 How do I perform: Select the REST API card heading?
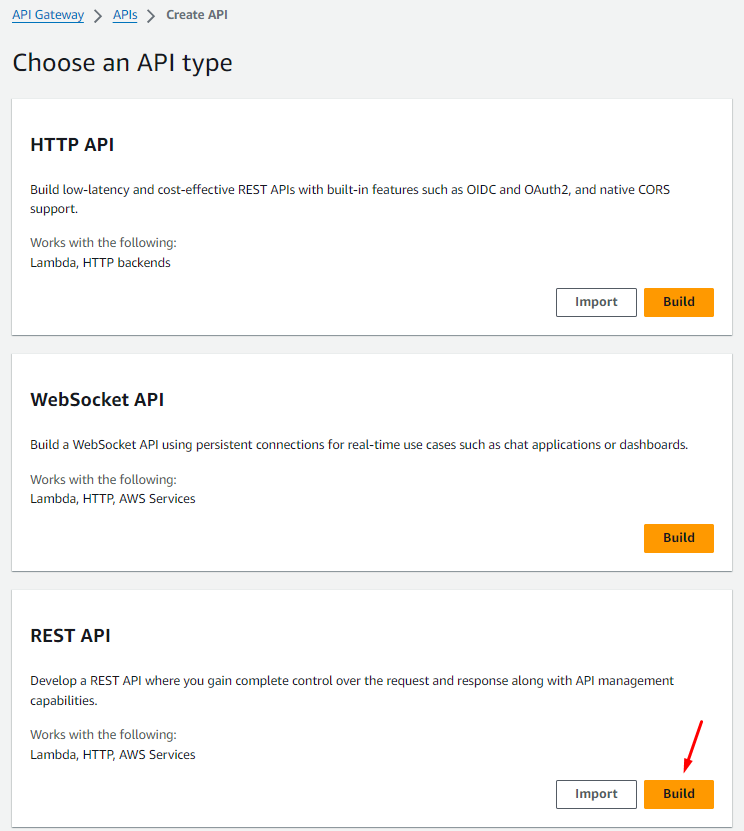pyautogui.click(x=70, y=636)
